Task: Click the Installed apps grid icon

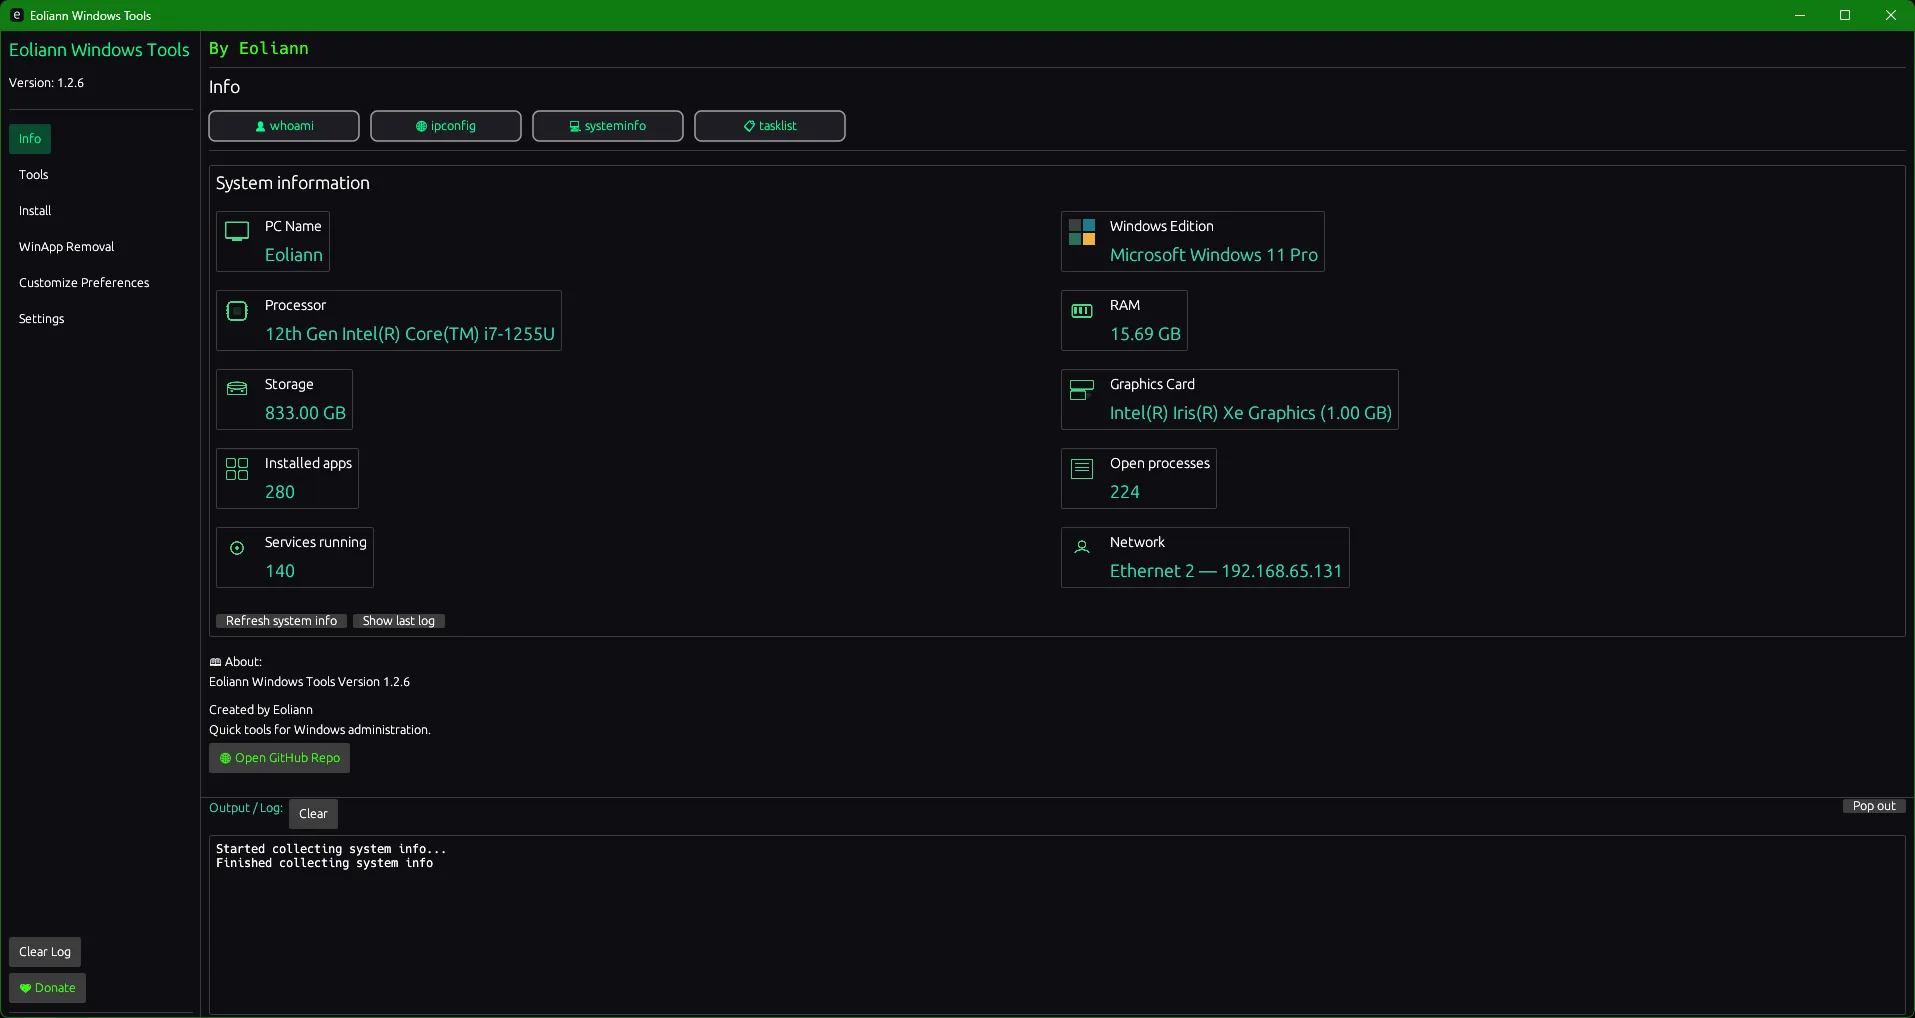Action: 236,468
